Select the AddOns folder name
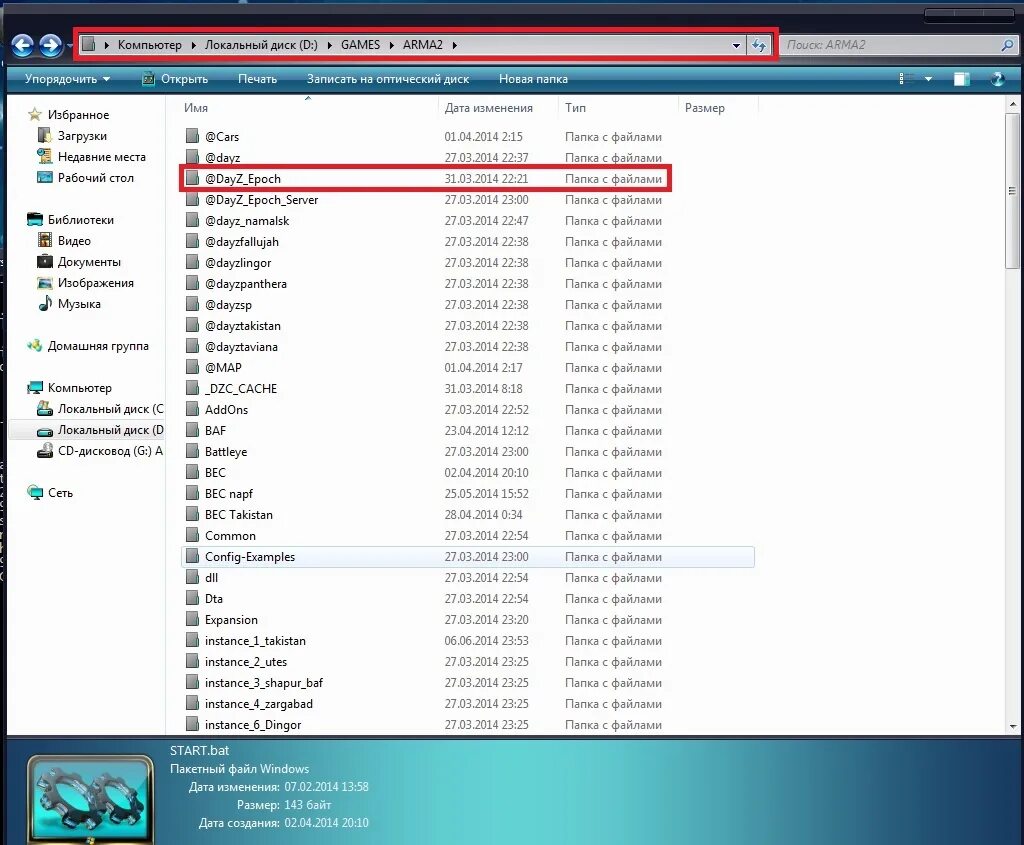The width and height of the screenshot is (1024, 845). coord(226,409)
